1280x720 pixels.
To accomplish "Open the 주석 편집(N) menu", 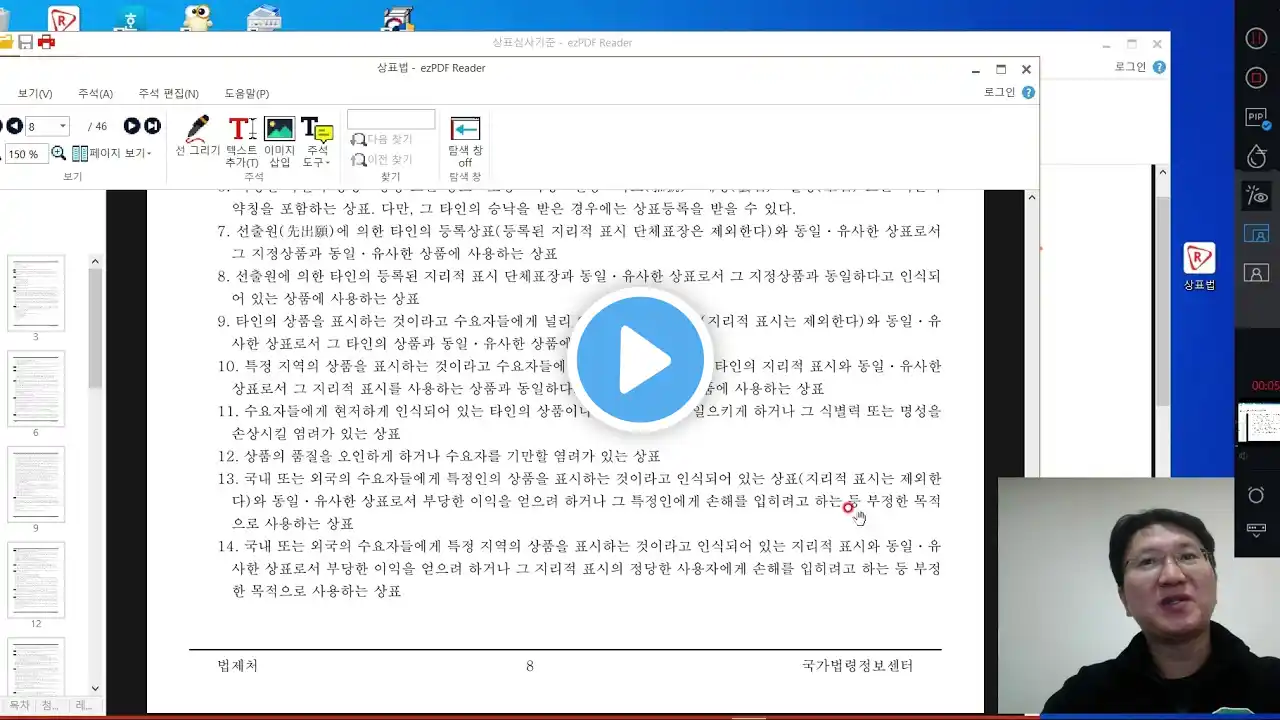I will click(x=168, y=93).
